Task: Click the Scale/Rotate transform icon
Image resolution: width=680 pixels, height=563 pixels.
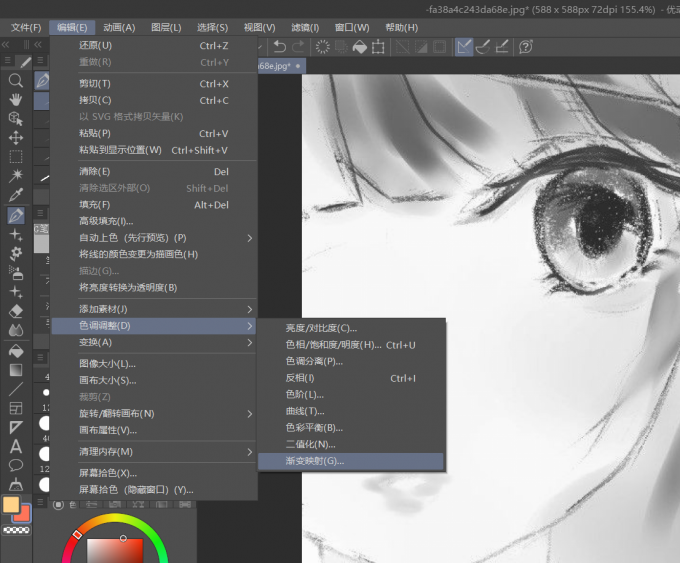Action: (x=378, y=46)
